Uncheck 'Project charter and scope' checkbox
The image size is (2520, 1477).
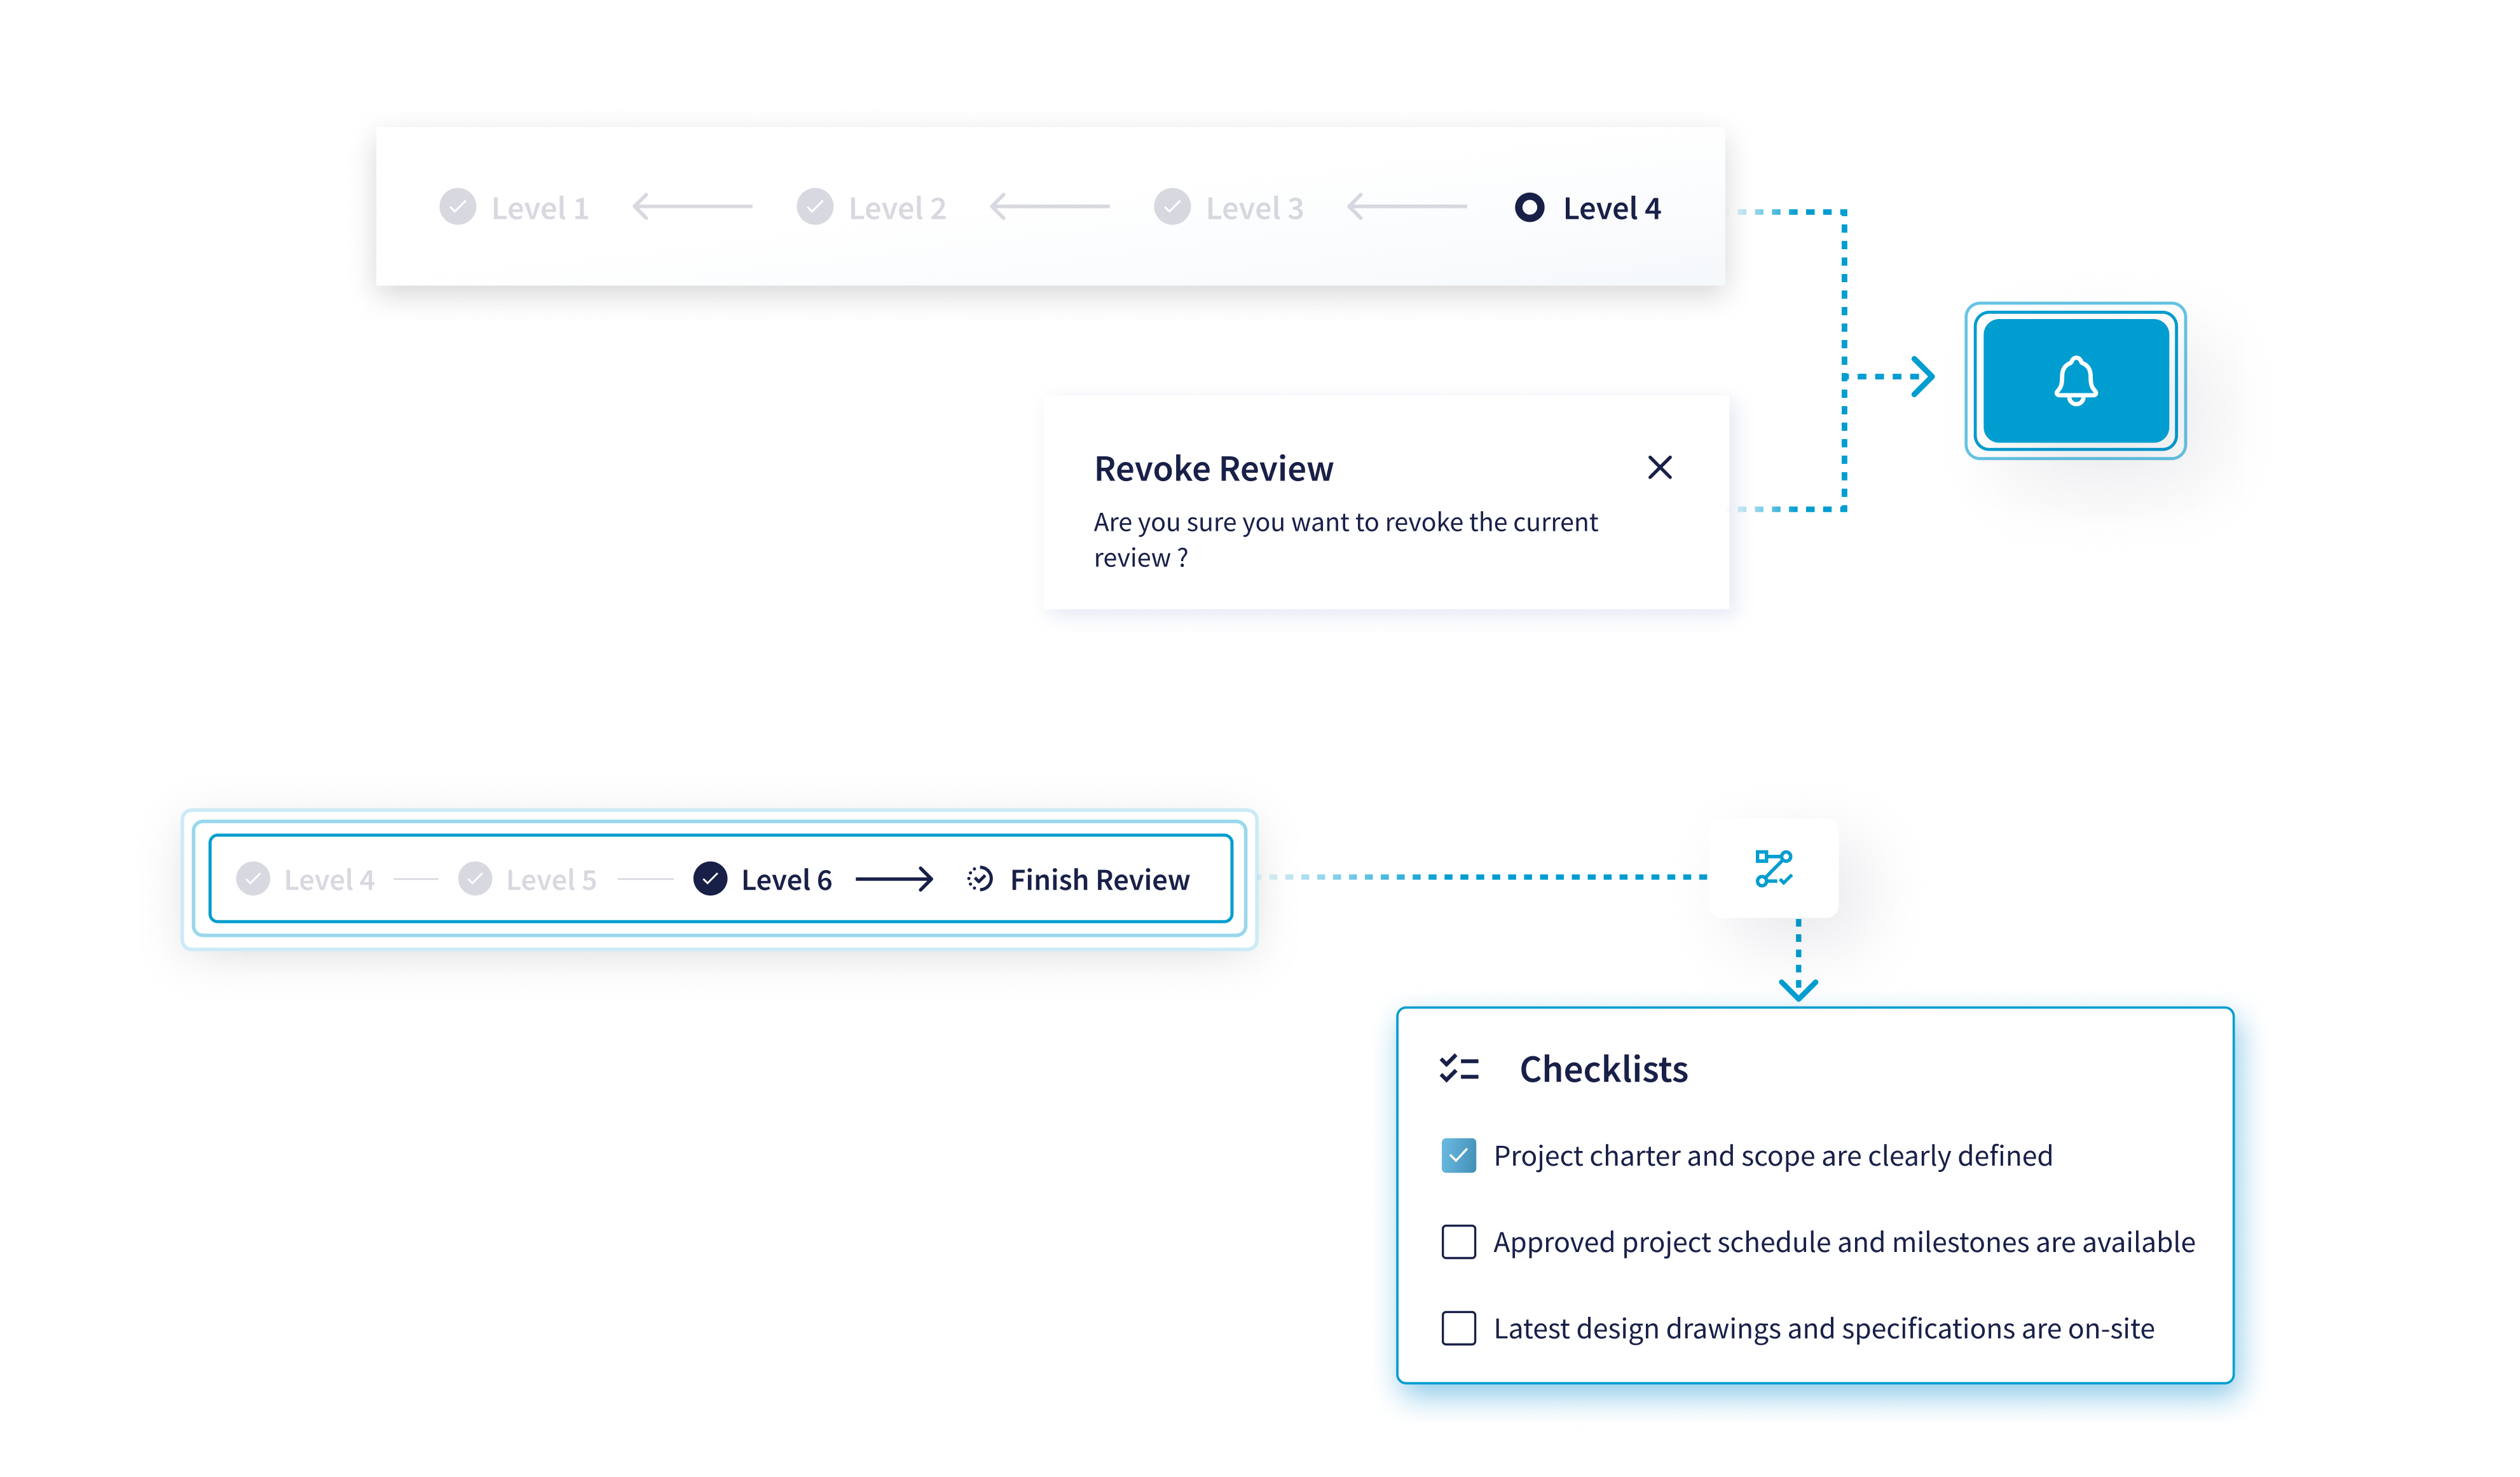pos(1458,1155)
